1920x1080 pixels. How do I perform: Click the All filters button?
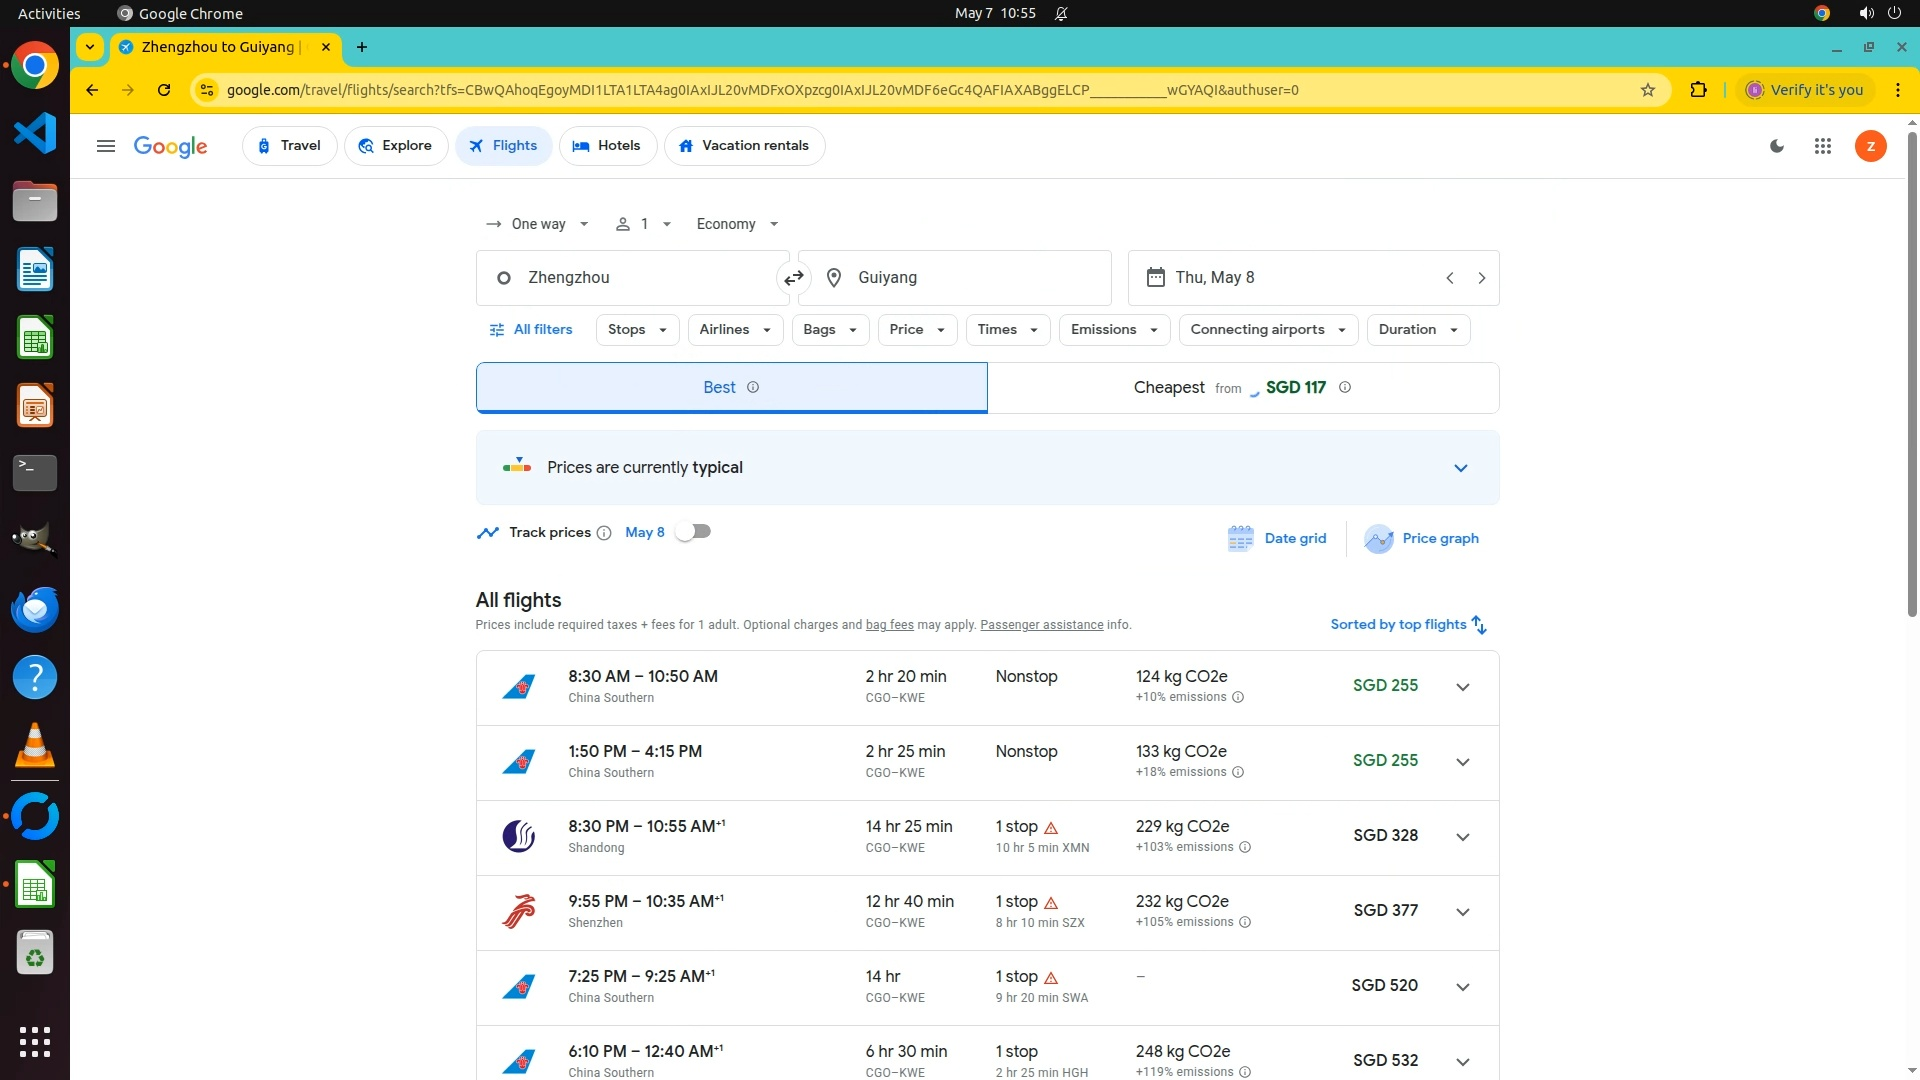pos(531,330)
